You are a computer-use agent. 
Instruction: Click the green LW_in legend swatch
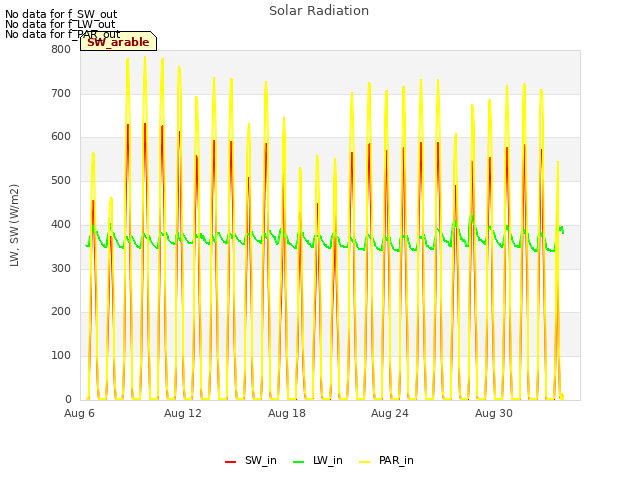[x=299, y=462]
